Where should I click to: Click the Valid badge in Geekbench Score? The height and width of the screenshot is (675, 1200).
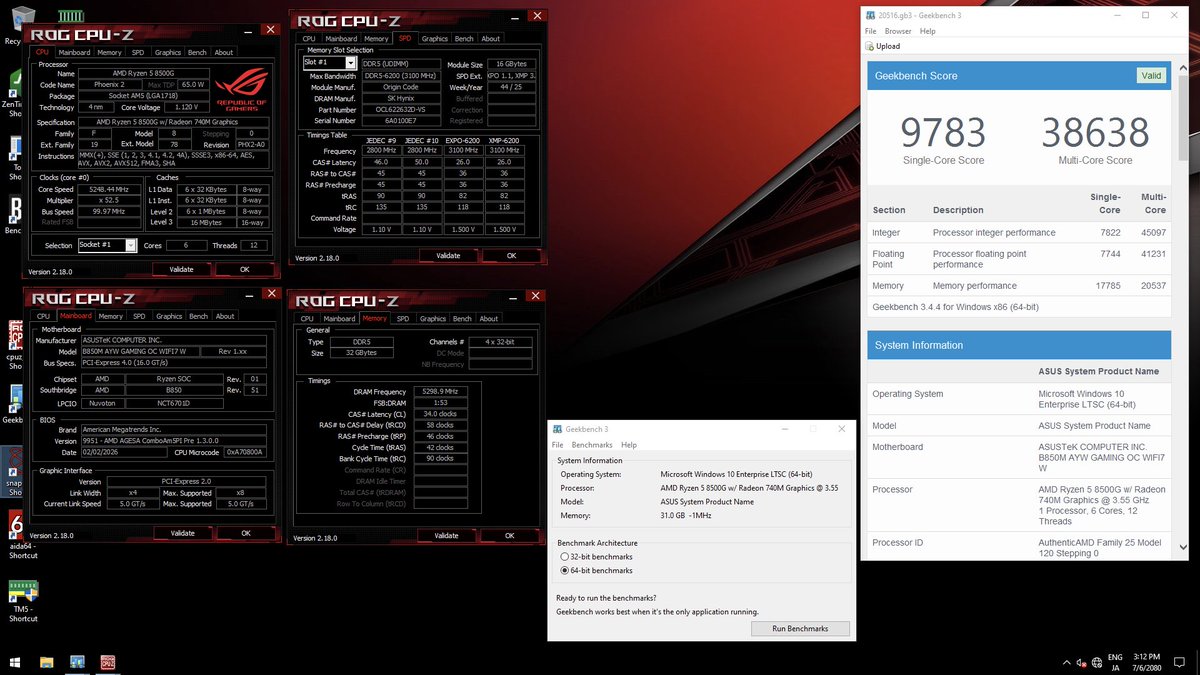click(x=1151, y=76)
